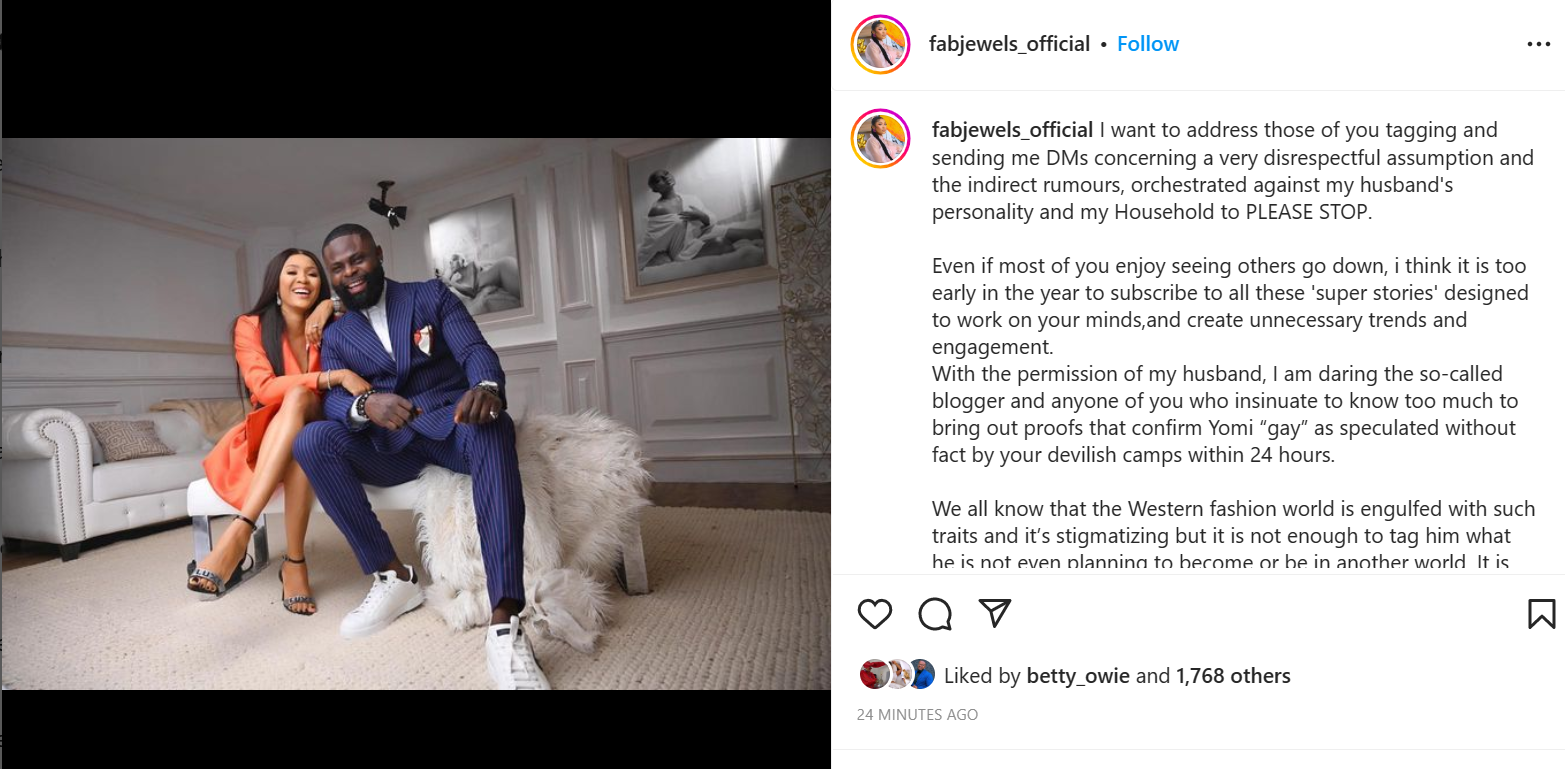
Task: Like the post with the heart icon
Action: point(875,613)
